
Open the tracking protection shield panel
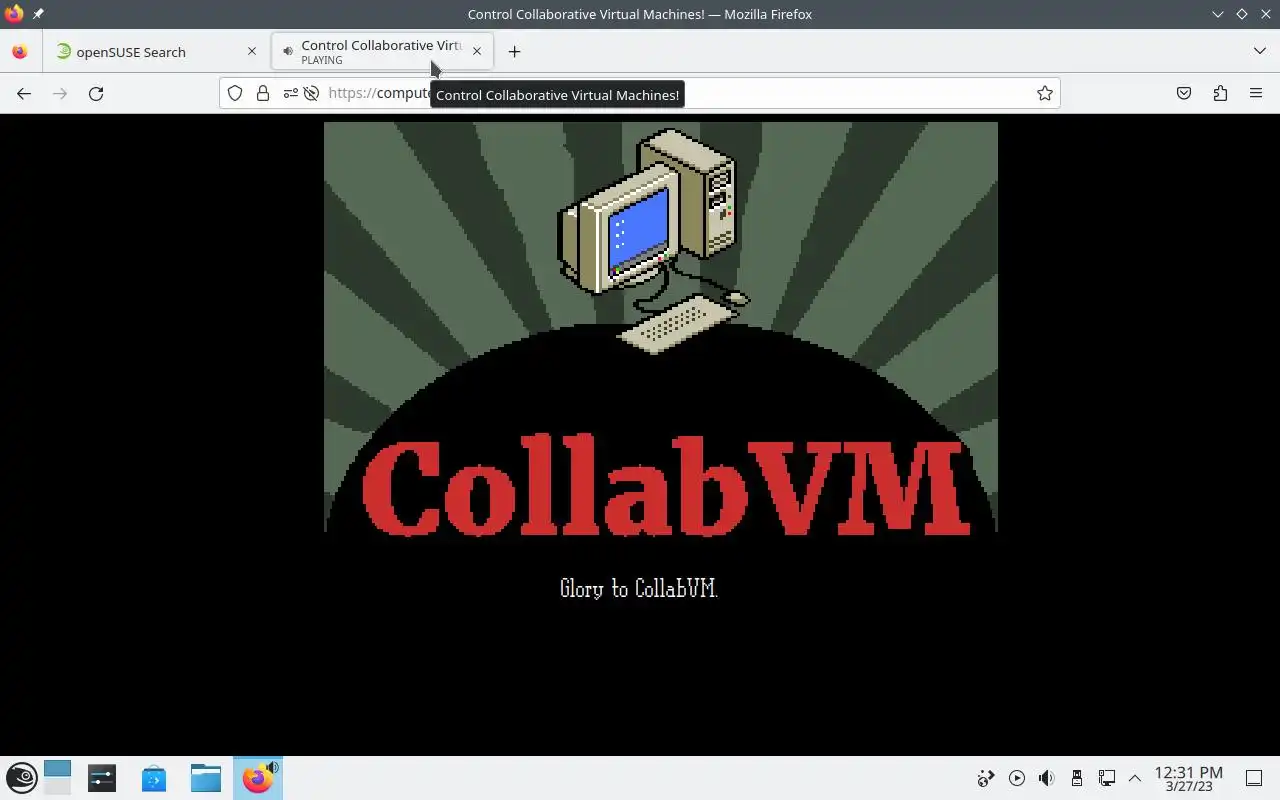coord(235,93)
